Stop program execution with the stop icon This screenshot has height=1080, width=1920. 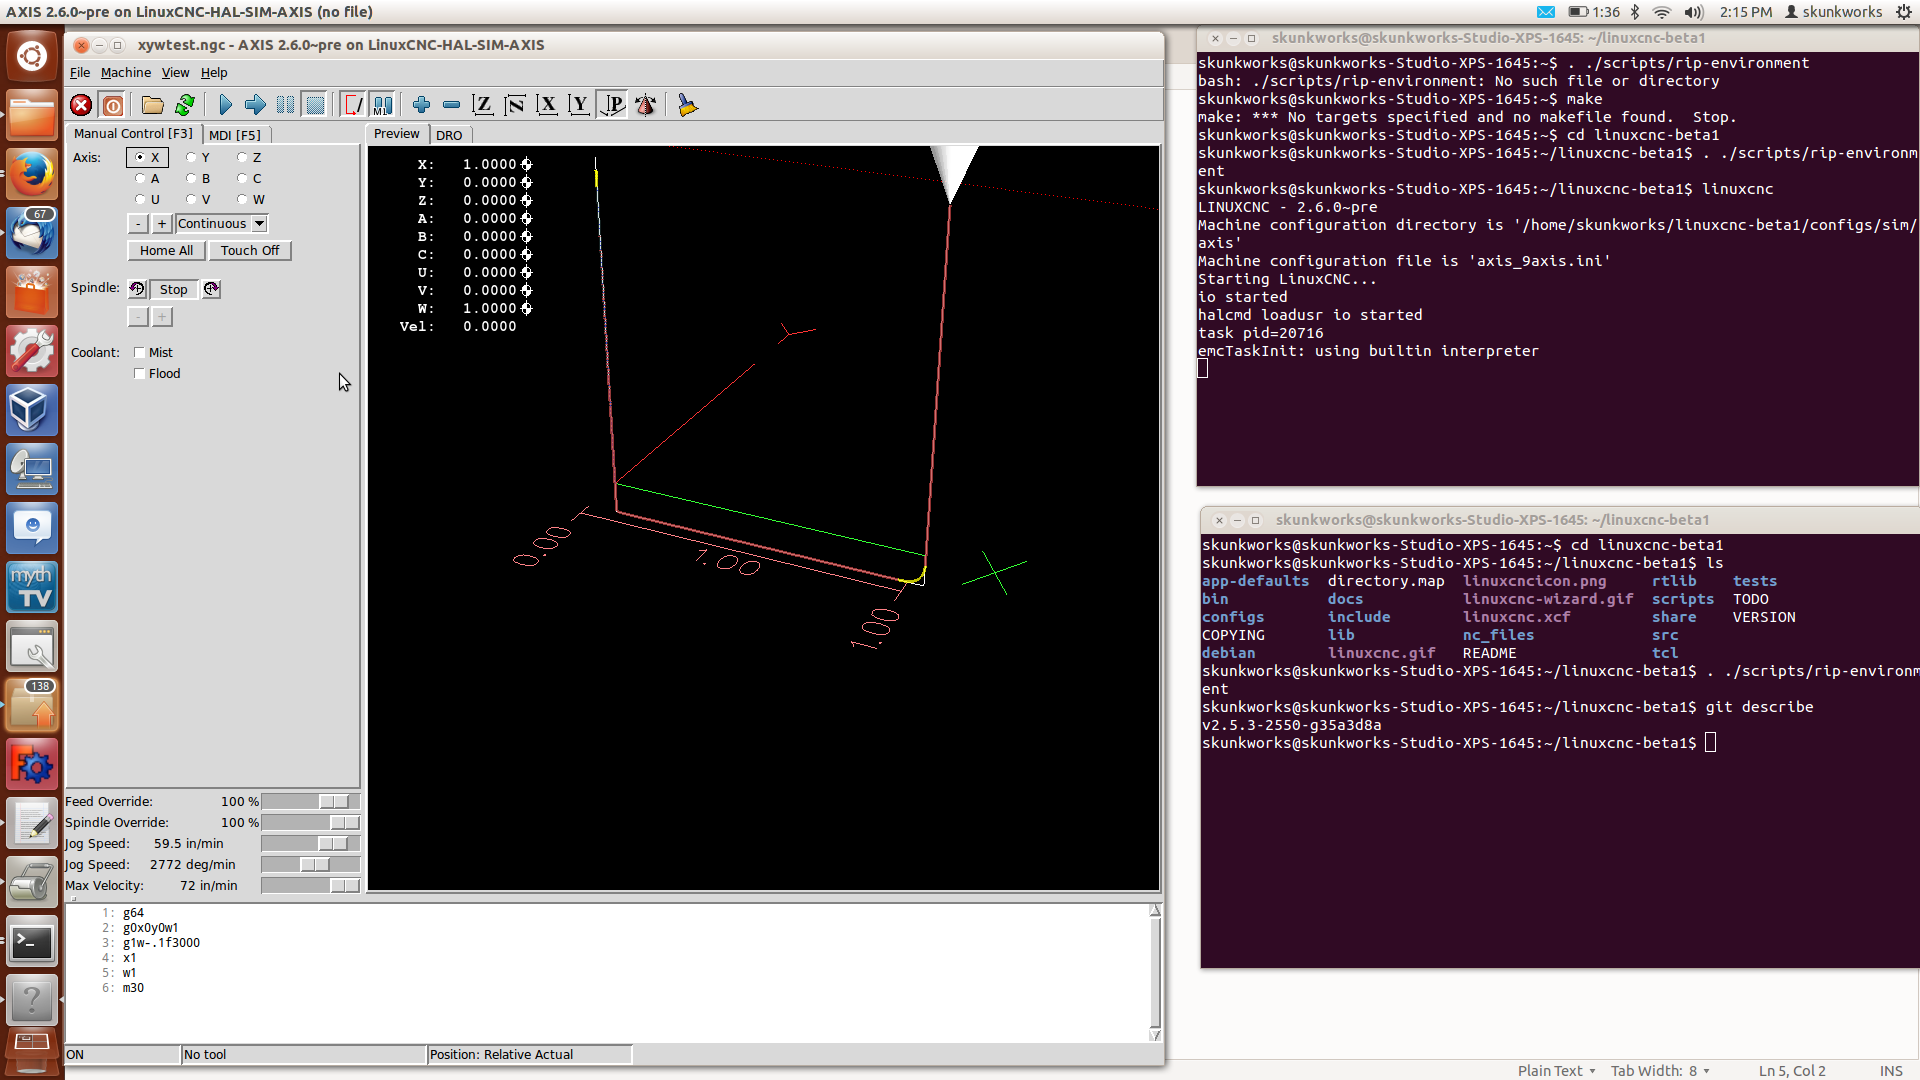[x=315, y=105]
